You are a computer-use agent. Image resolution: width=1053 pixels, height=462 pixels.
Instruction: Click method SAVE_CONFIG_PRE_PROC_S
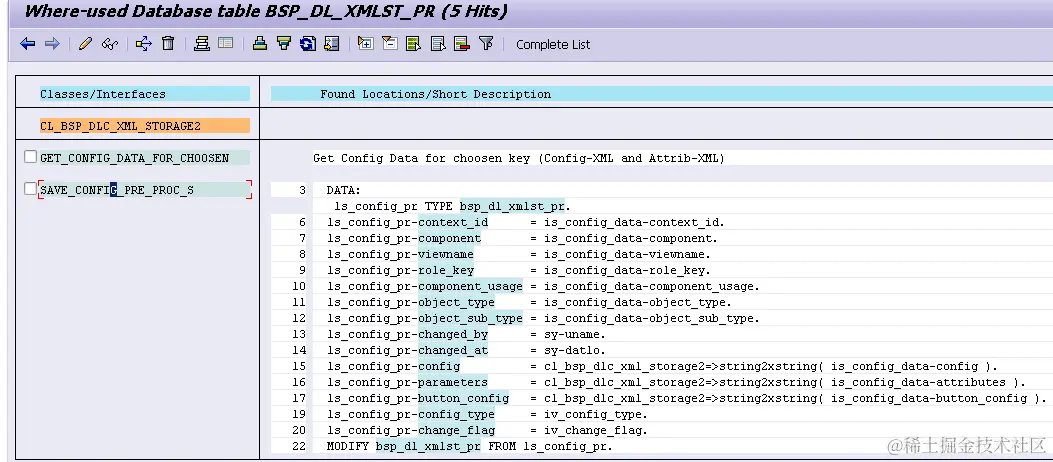[117, 190]
